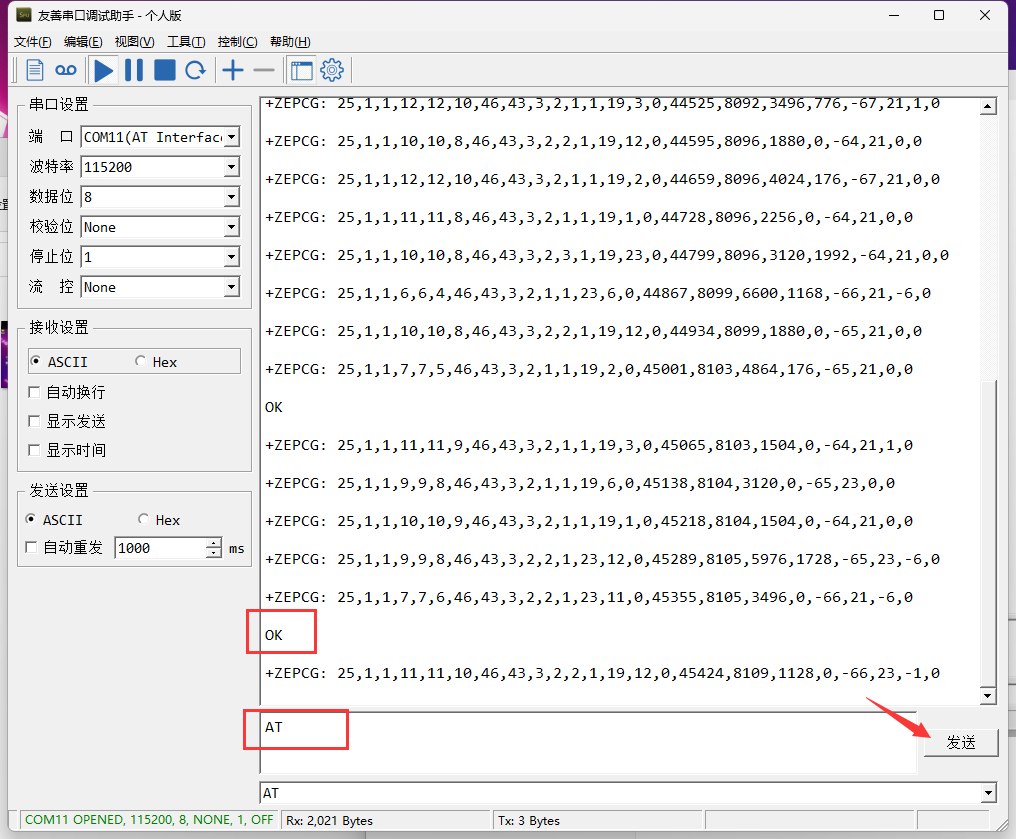The width and height of the screenshot is (1016, 839).
Task: Enable 自动重发 checkbox
Action: (x=33, y=548)
